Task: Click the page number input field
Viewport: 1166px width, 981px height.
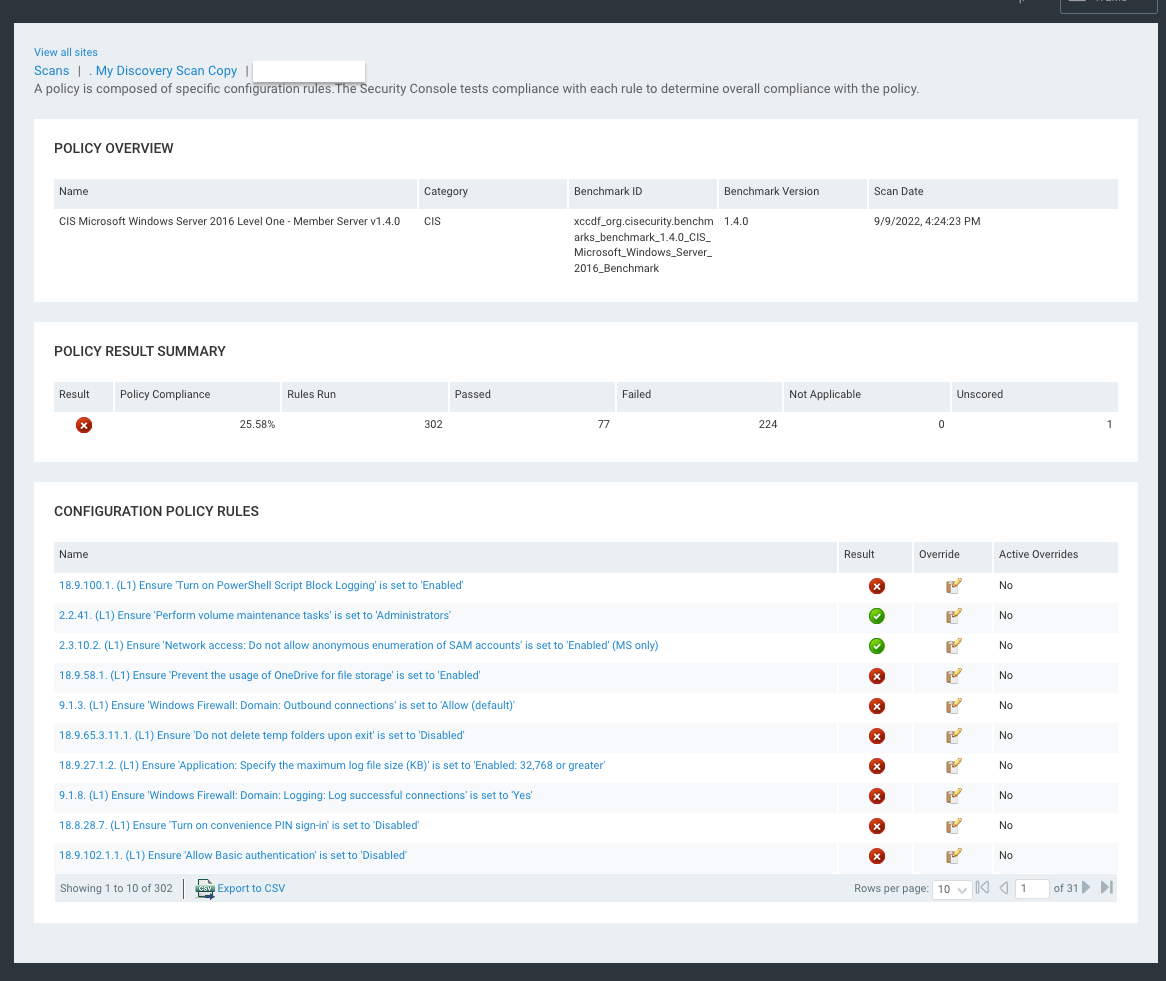Action: pos(1032,888)
